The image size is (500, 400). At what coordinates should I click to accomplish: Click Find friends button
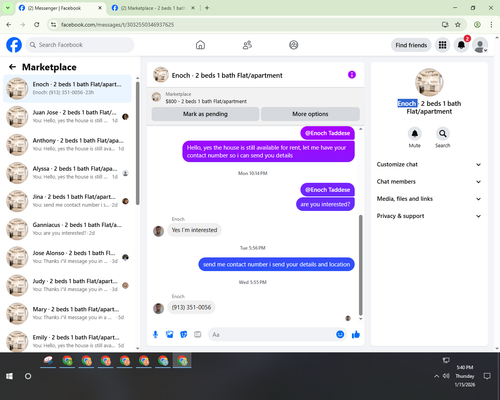[411, 45]
